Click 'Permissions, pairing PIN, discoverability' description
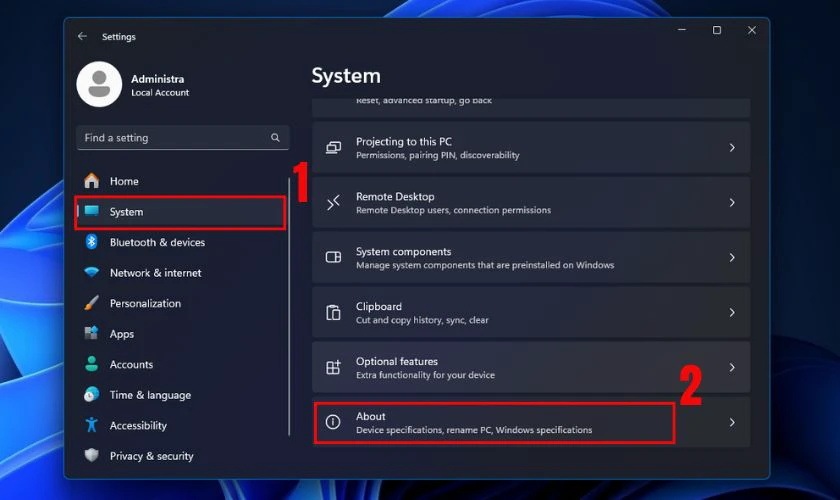The height and width of the screenshot is (500, 840). (x=438, y=155)
